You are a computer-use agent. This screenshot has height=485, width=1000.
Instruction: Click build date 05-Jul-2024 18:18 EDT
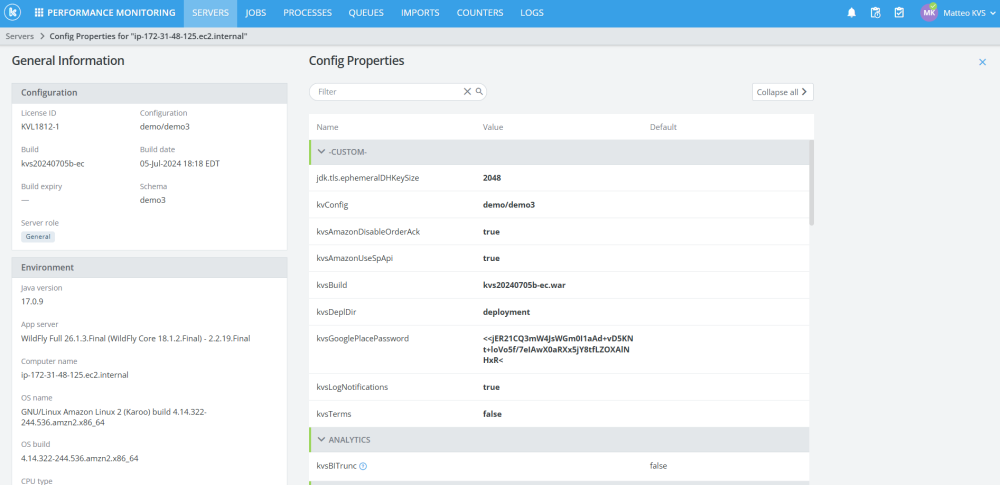(x=180, y=163)
